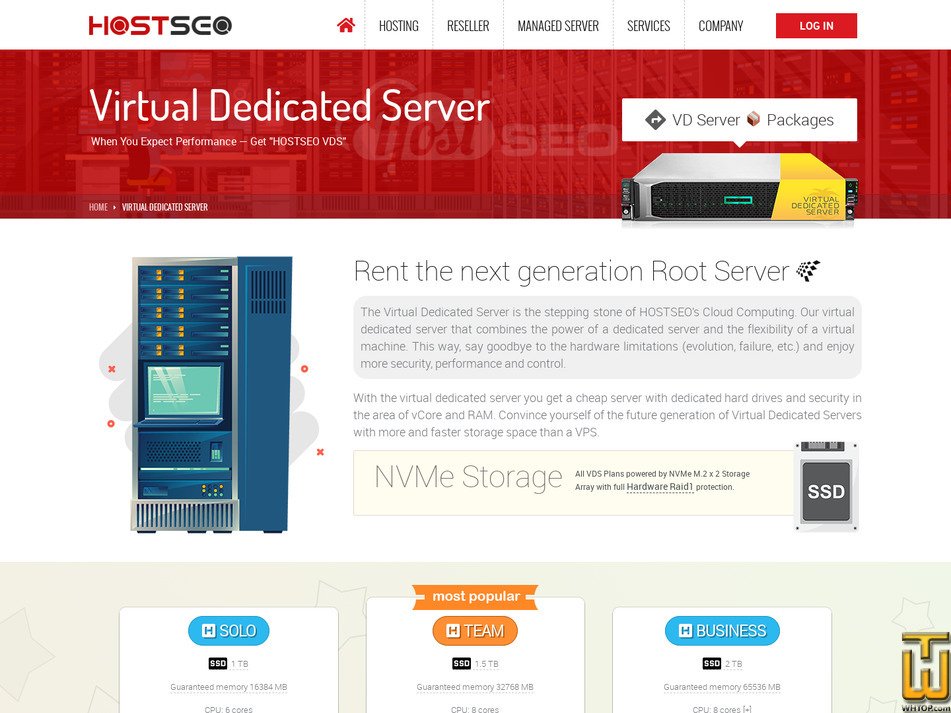Viewport: 951px width, 713px height.
Task: Select the BUSINESS plan badge
Action: pyautogui.click(x=722, y=630)
